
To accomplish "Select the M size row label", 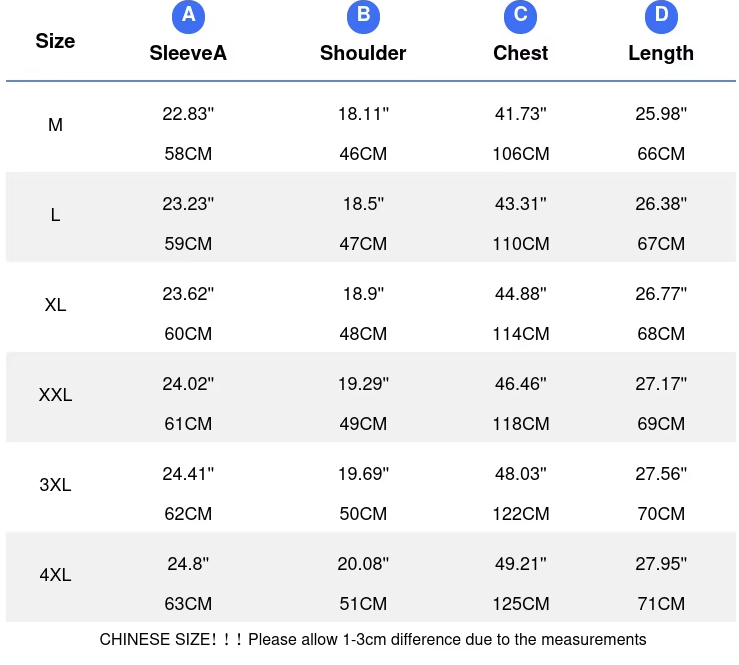I will pyautogui.click(x=55, y=125).
